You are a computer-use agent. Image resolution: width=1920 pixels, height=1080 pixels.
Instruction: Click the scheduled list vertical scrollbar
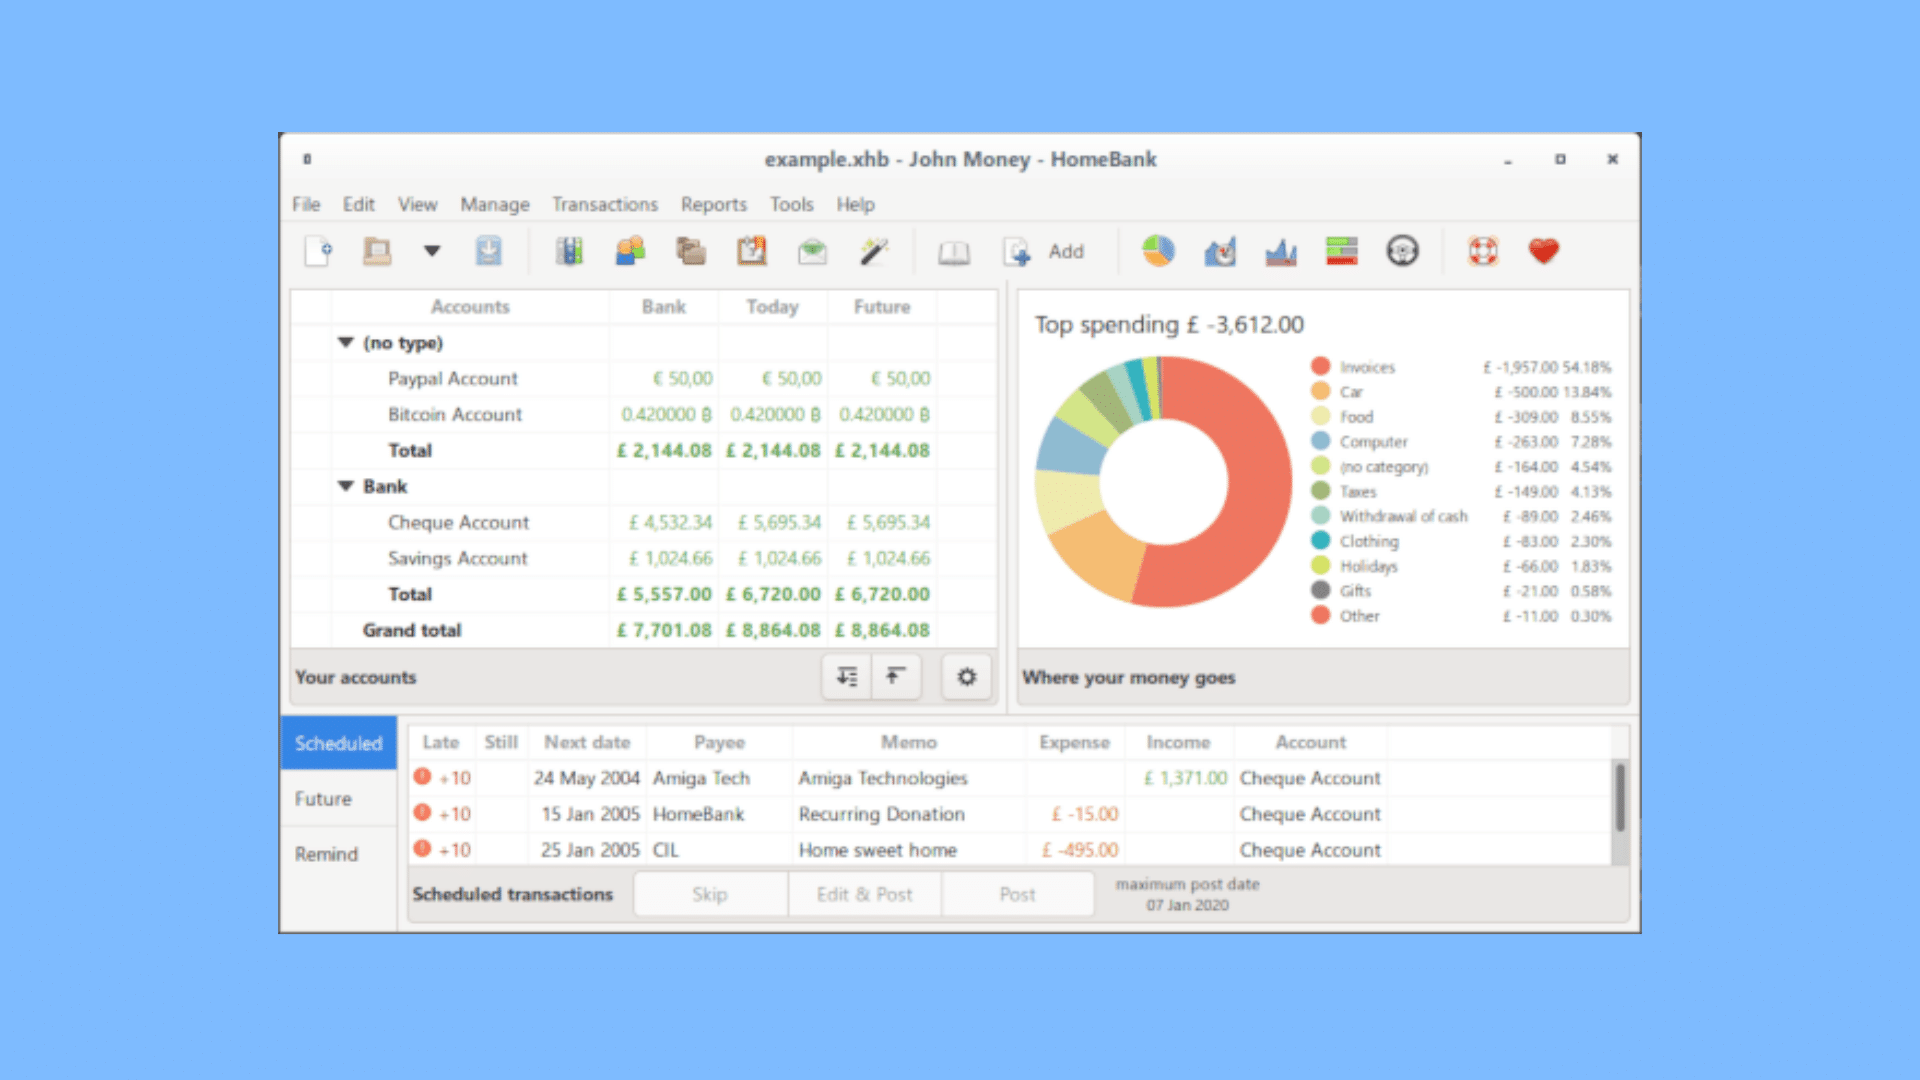[x=1620, y=797]
